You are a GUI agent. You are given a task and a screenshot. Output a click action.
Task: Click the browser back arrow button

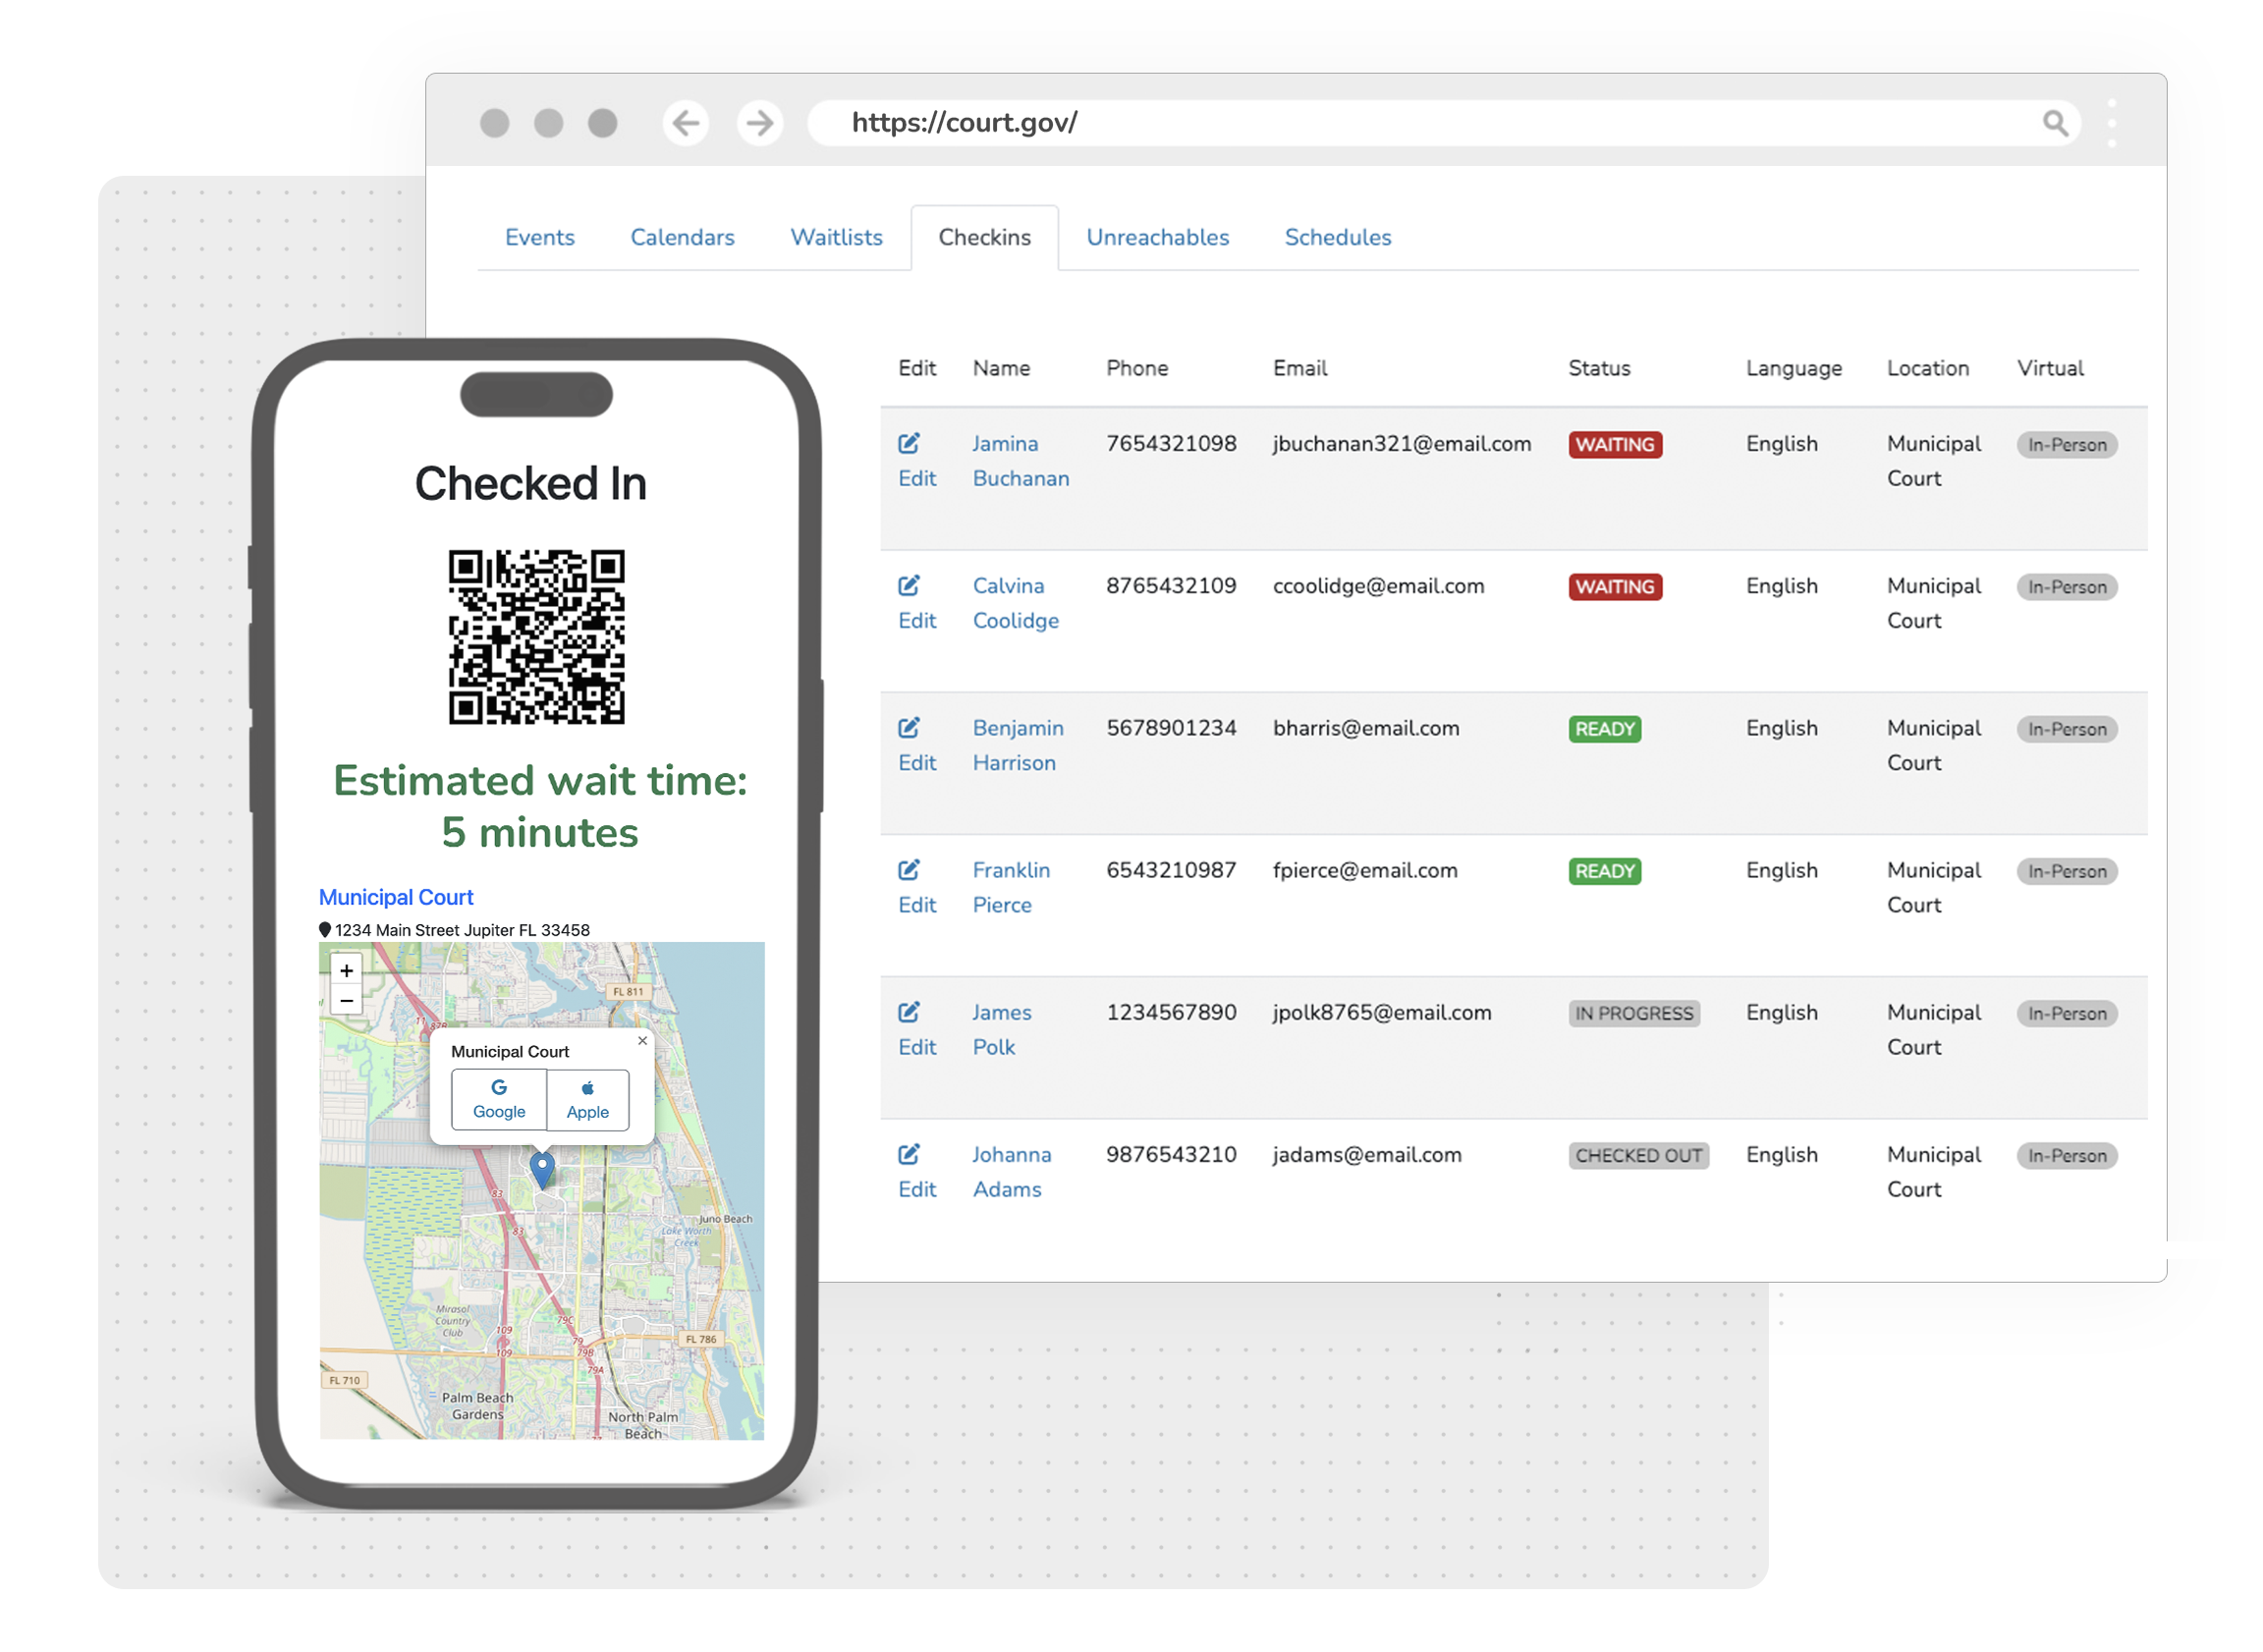[x=685, y=123]
